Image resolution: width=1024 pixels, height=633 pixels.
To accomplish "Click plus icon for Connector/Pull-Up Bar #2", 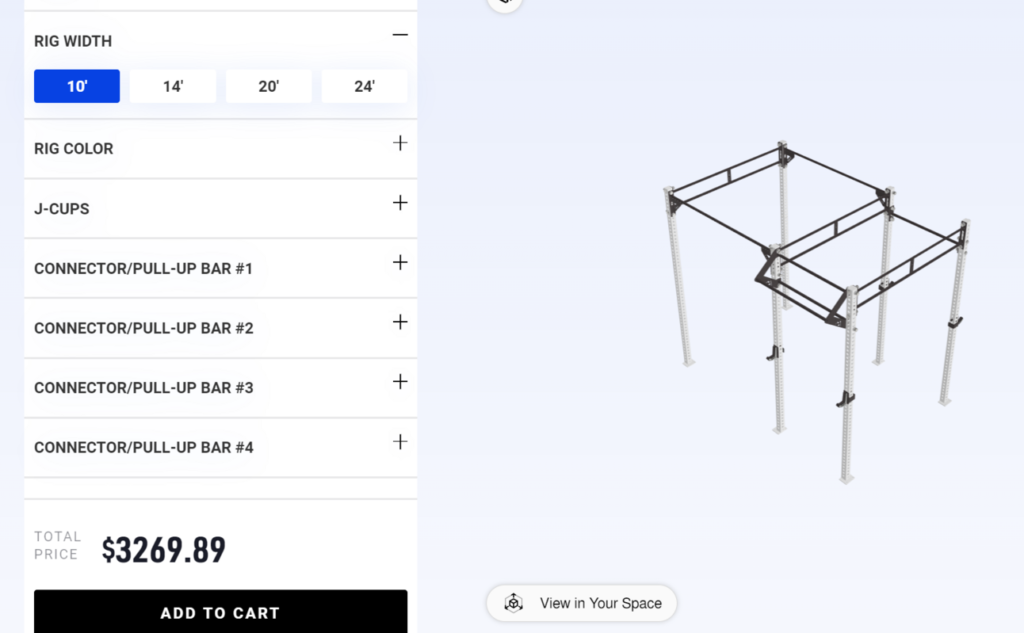I will [x=400, y=322].
